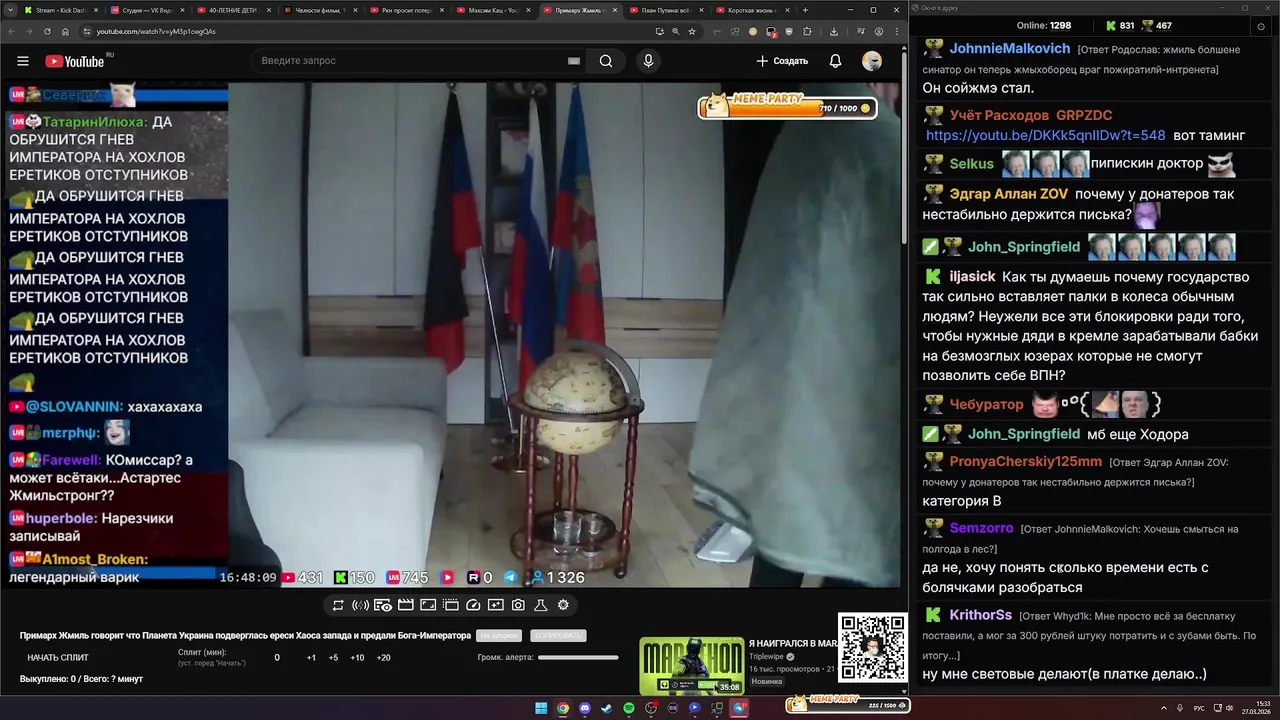Switch to the Студия — VK Видео tab
Viewport: 1280px width, 720px height.
pos(146,10)
